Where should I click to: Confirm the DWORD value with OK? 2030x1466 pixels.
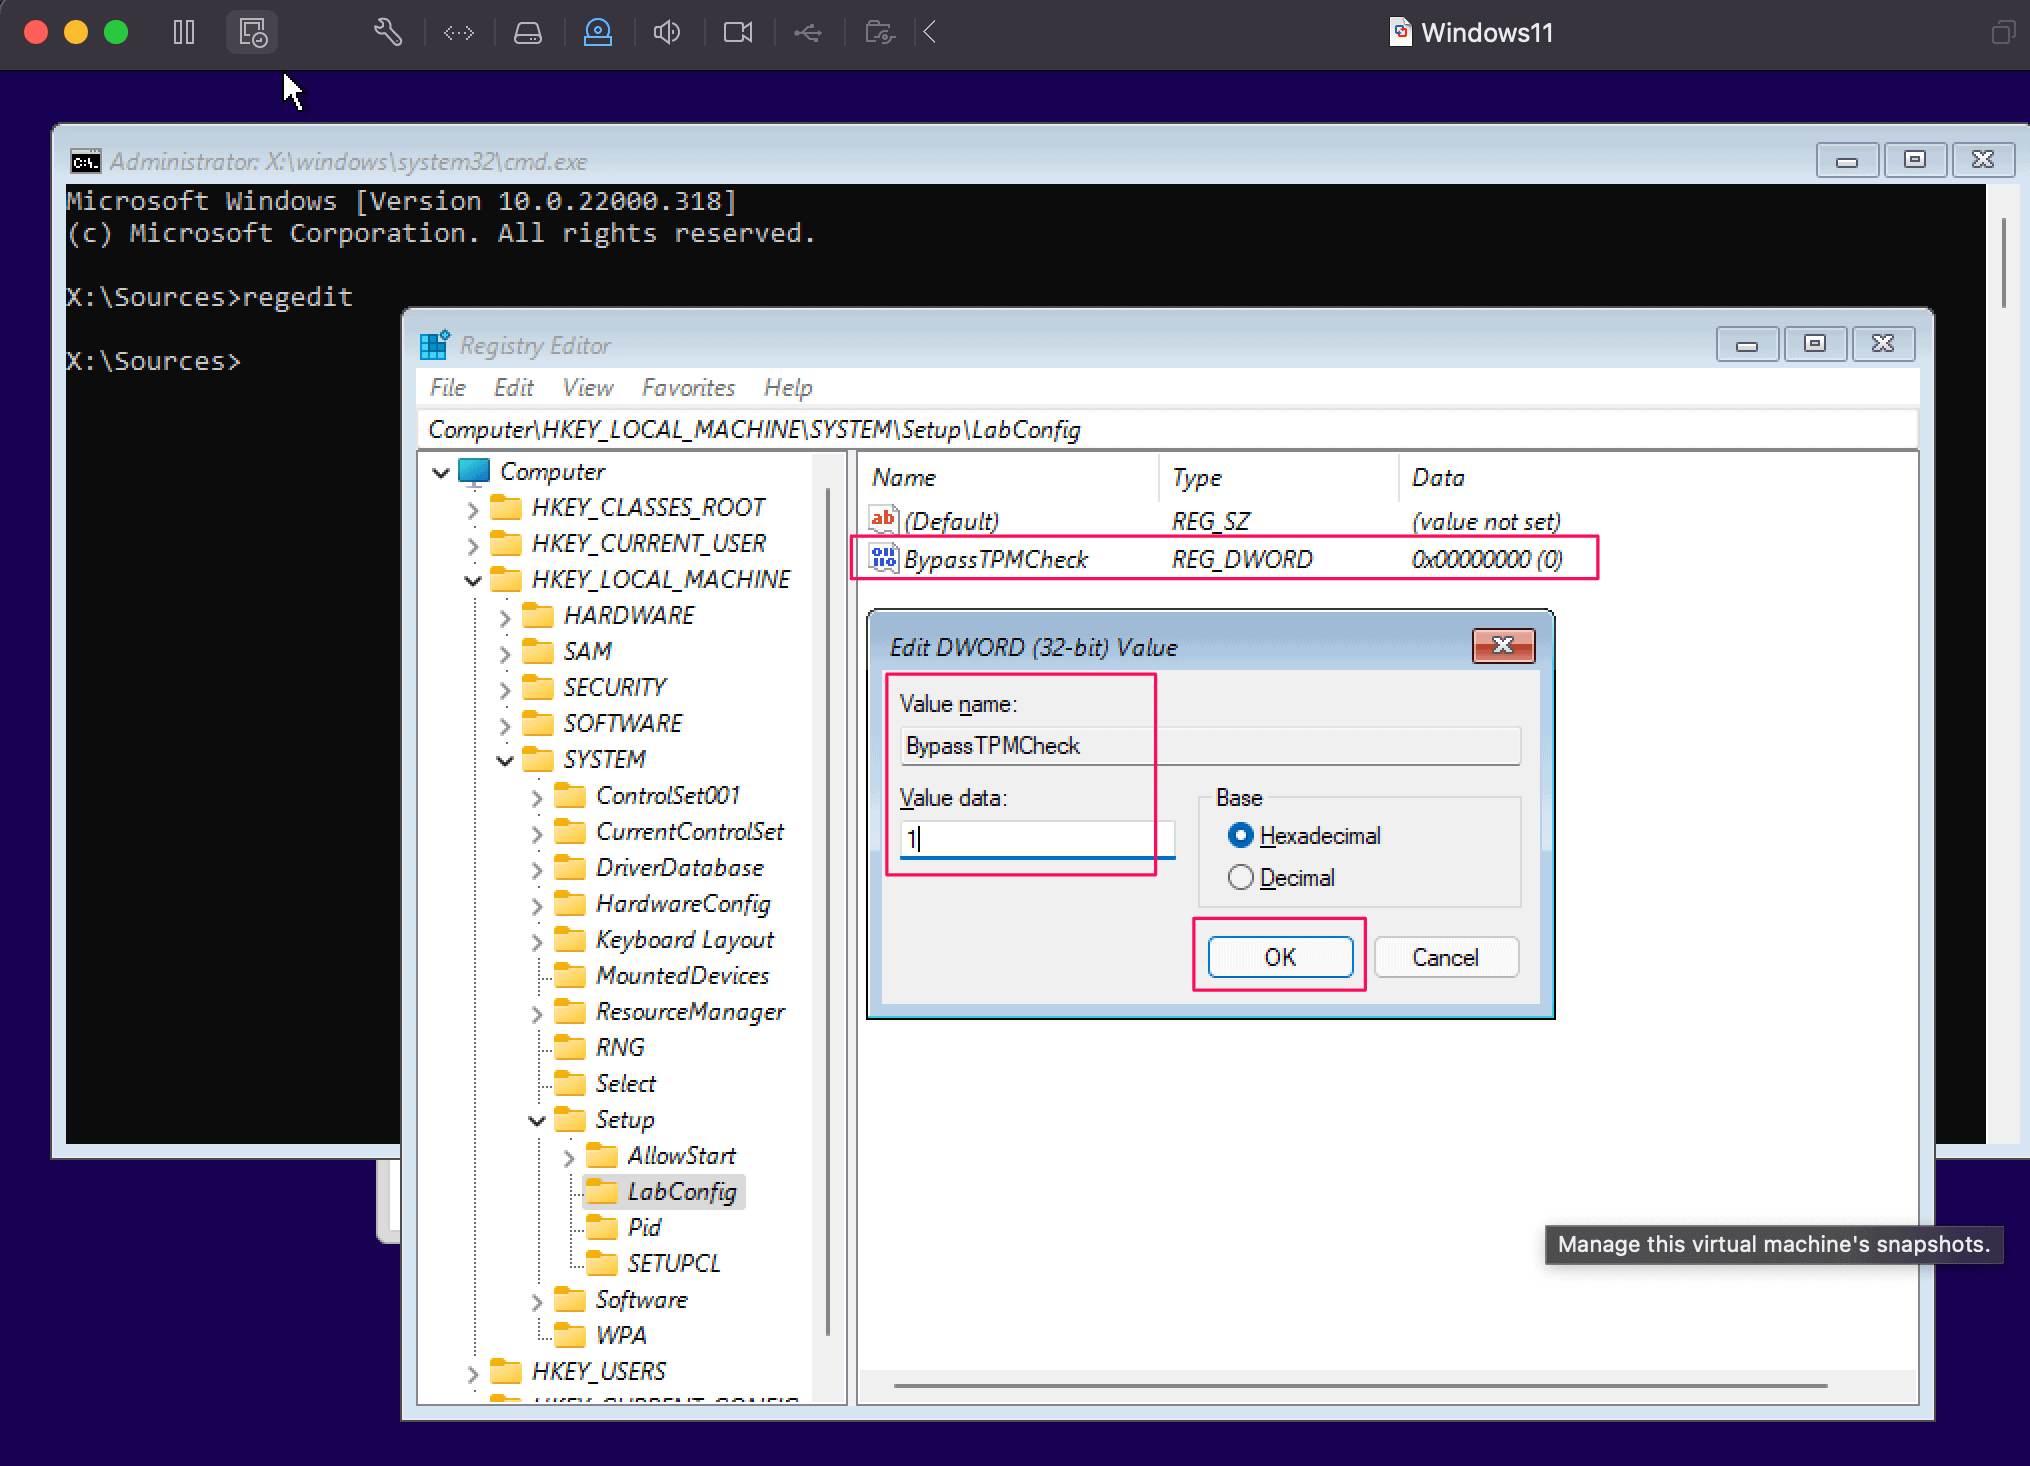[x=1280, y=957]
